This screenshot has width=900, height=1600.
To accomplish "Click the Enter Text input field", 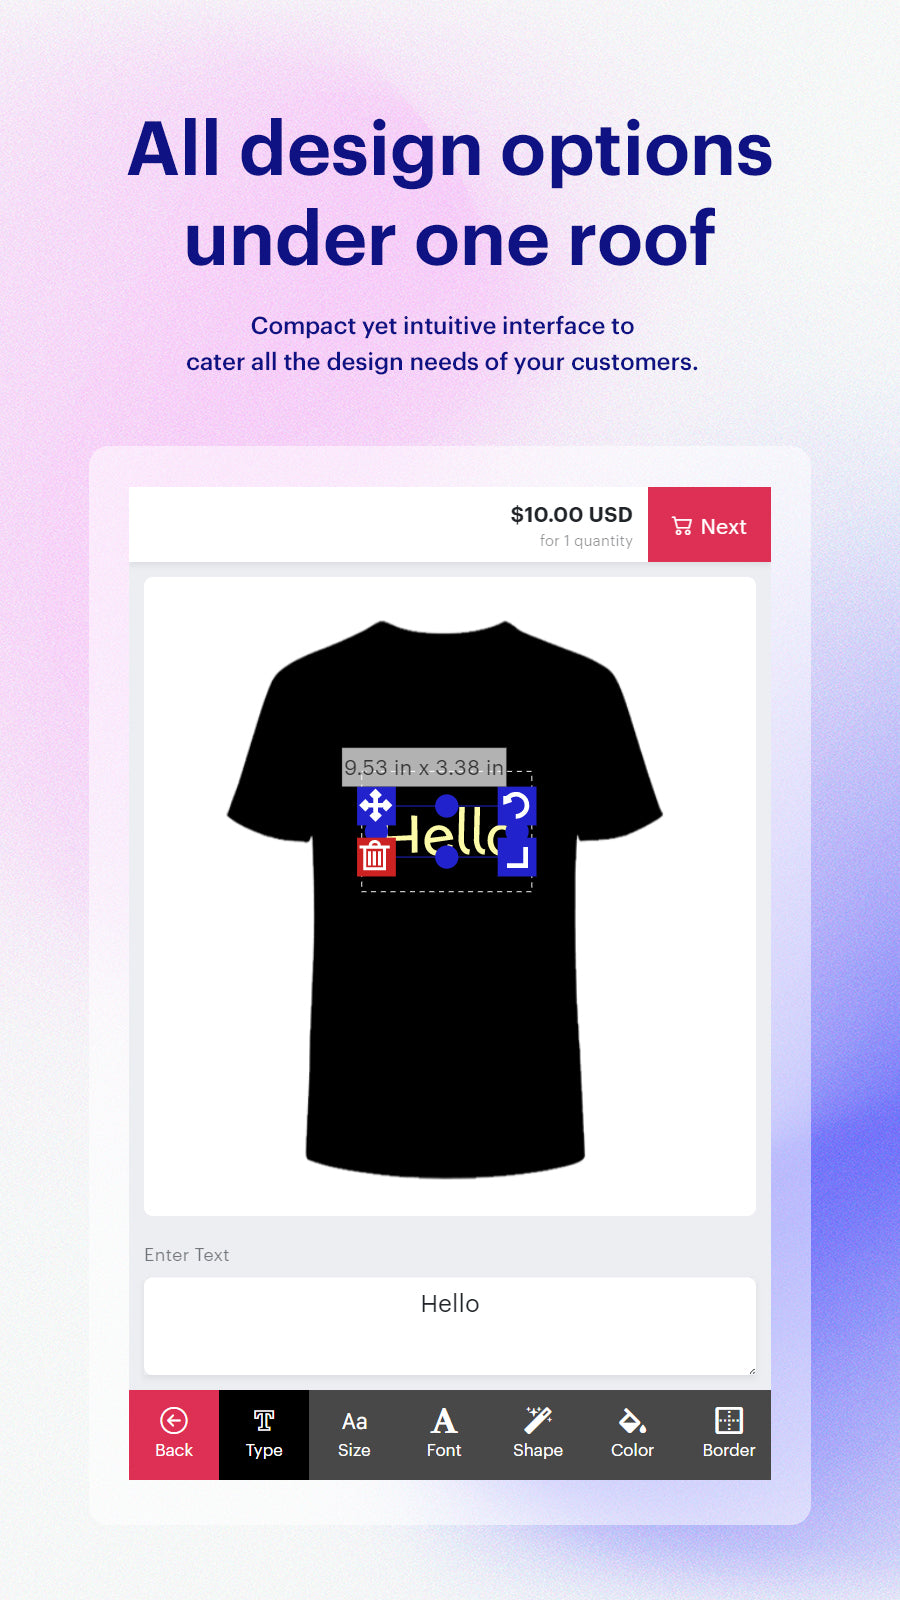I will pyautogui.click(x=450, y=1326).
